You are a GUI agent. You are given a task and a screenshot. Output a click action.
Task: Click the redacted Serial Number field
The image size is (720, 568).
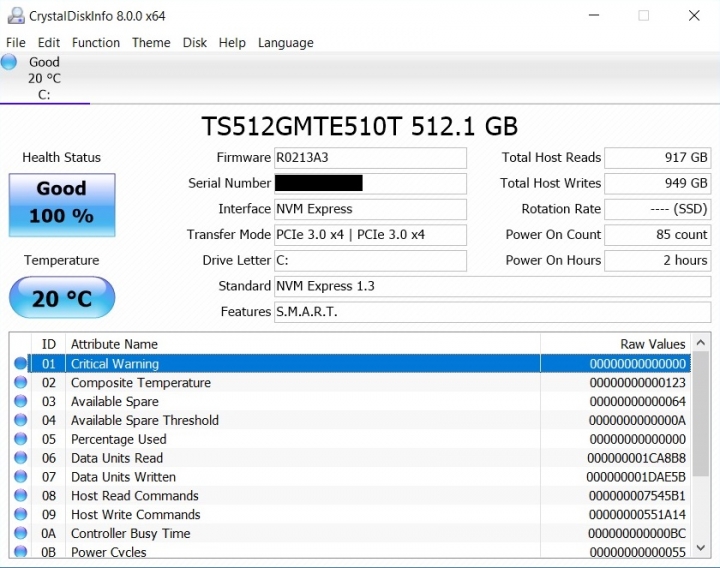point(370,183)
